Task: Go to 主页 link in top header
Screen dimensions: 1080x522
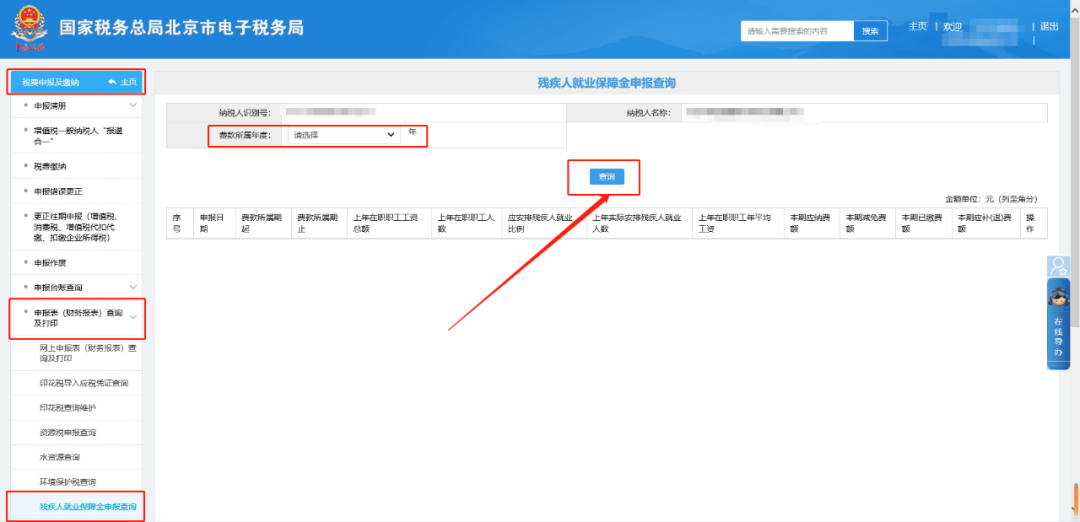Action: coord(917,26)
